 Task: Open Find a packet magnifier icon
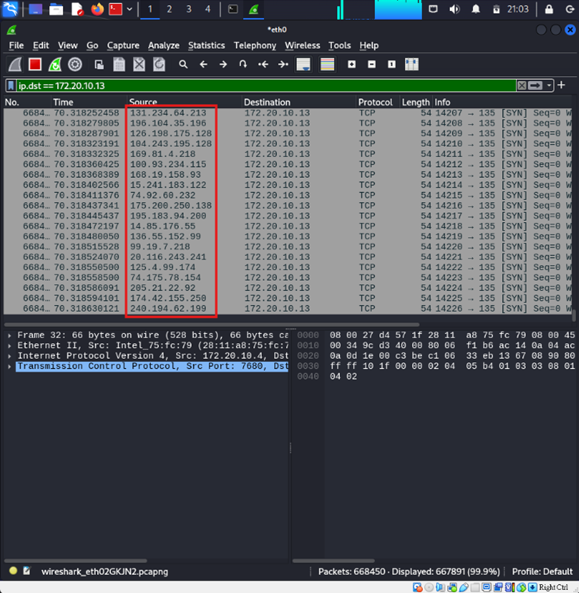coord(183,65)
